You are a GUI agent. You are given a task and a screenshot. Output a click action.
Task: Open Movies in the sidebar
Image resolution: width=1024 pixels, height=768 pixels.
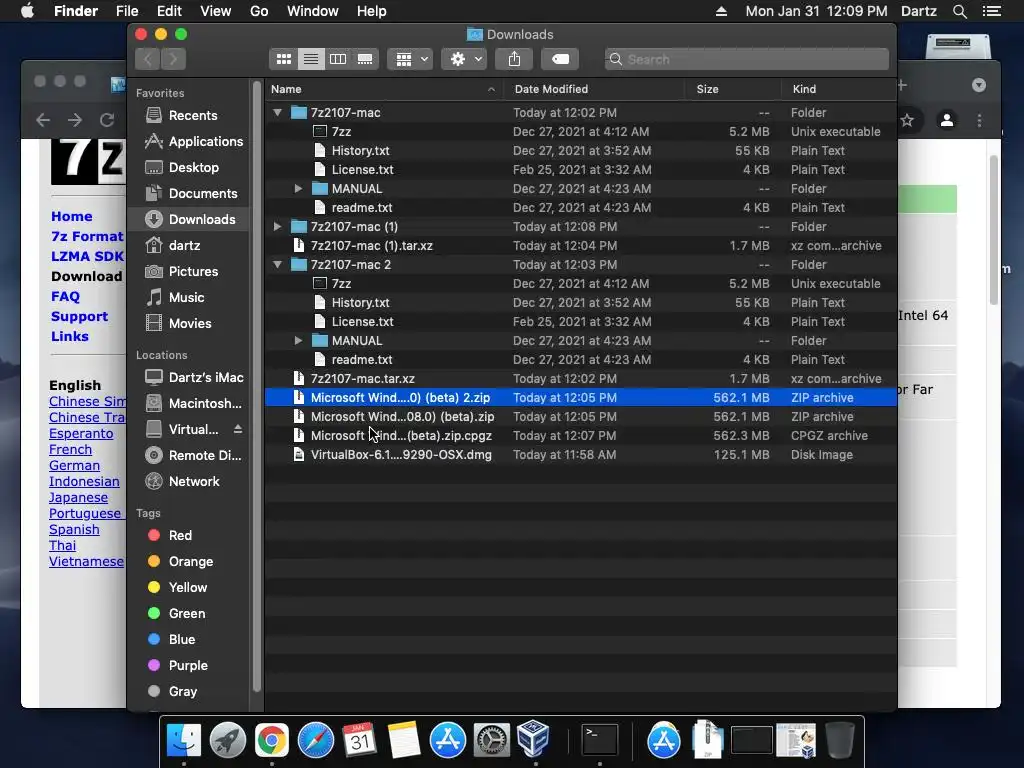[x=190, y=324]
